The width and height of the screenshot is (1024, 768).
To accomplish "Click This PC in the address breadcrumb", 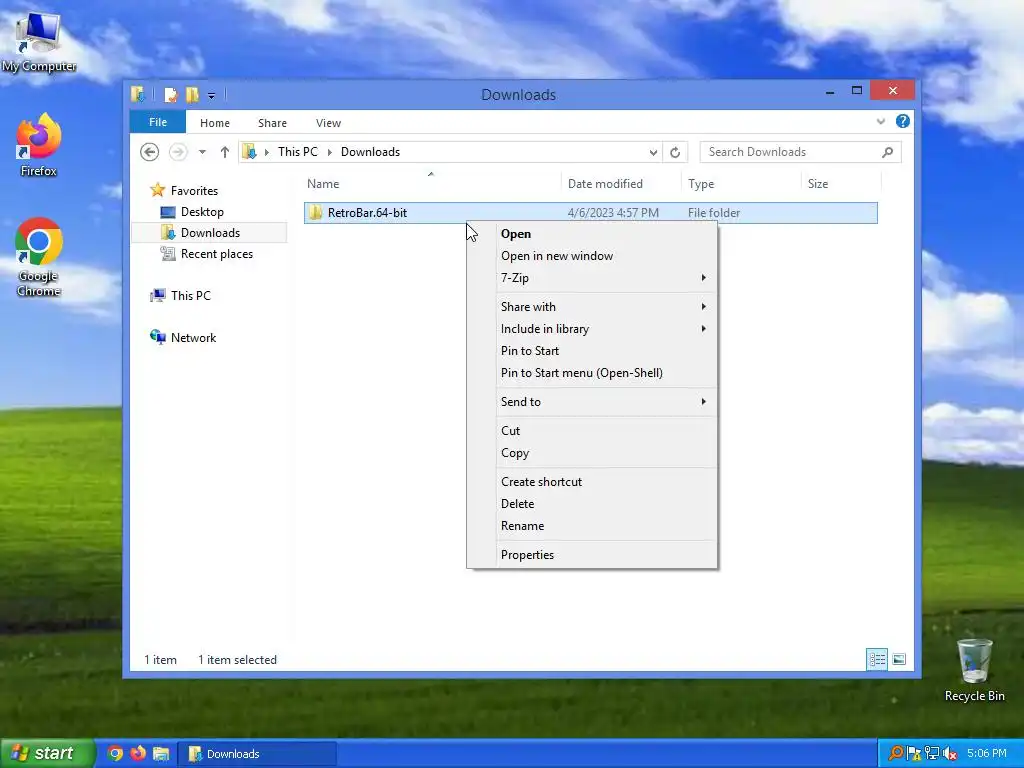I will pos(298,152).
